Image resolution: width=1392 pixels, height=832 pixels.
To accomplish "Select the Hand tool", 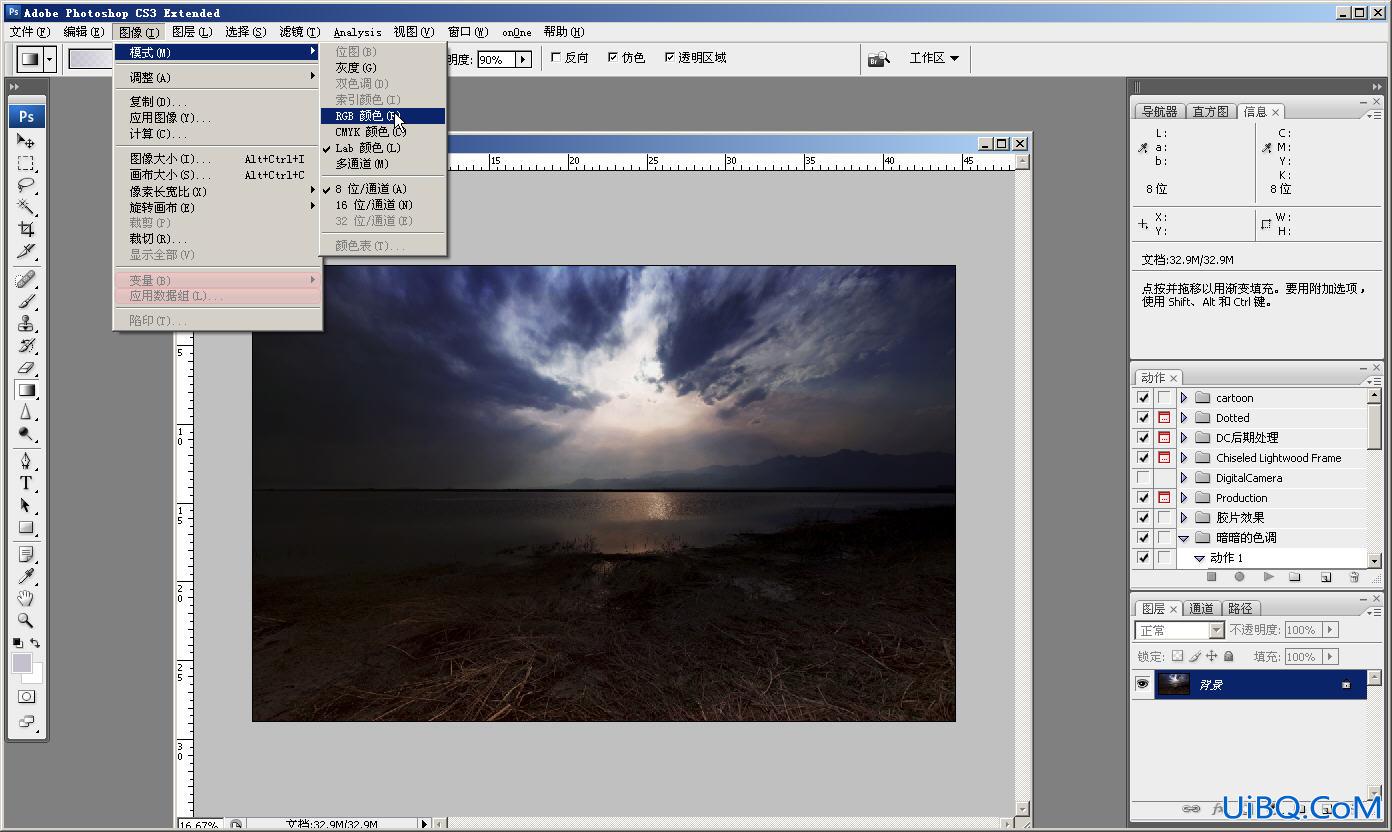I will (x=26, y=598).
